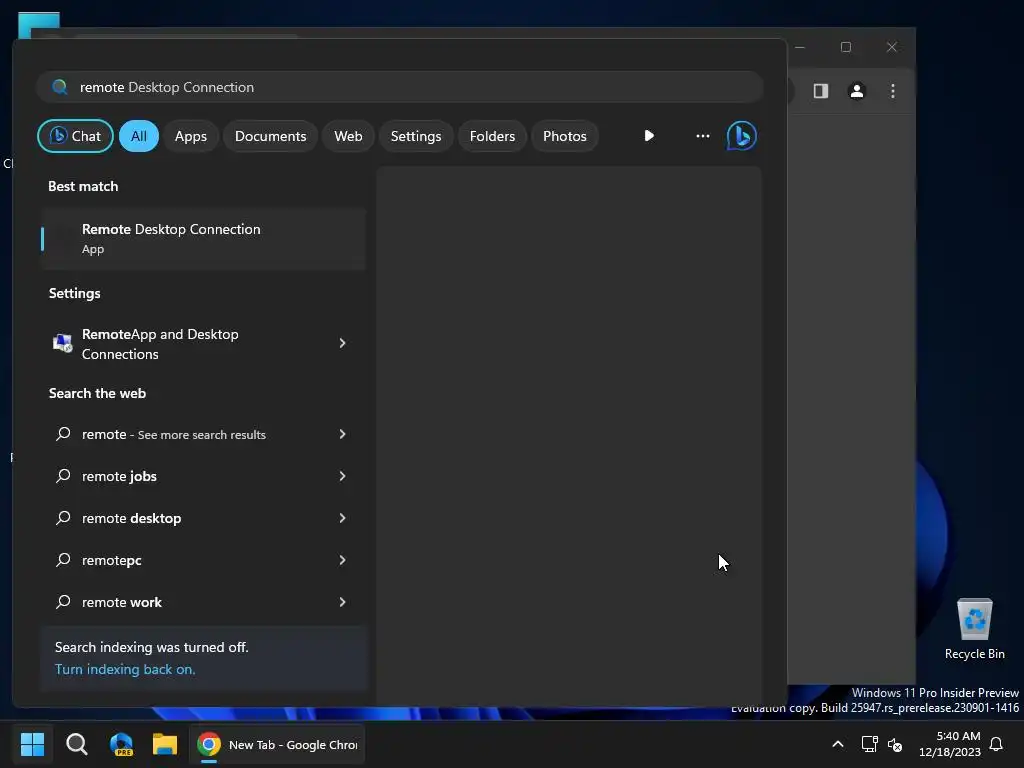1024x768 pixels.
Task: Switch to the Web filter
Action: 348,136
